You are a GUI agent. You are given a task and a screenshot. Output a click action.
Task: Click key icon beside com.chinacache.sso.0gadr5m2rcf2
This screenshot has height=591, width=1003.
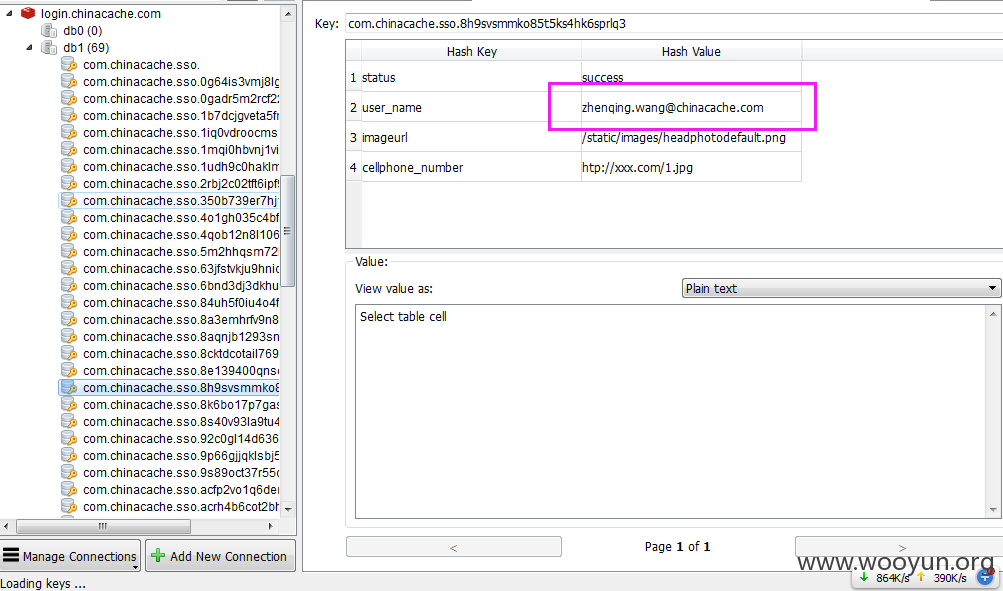(x=69, y=98)
